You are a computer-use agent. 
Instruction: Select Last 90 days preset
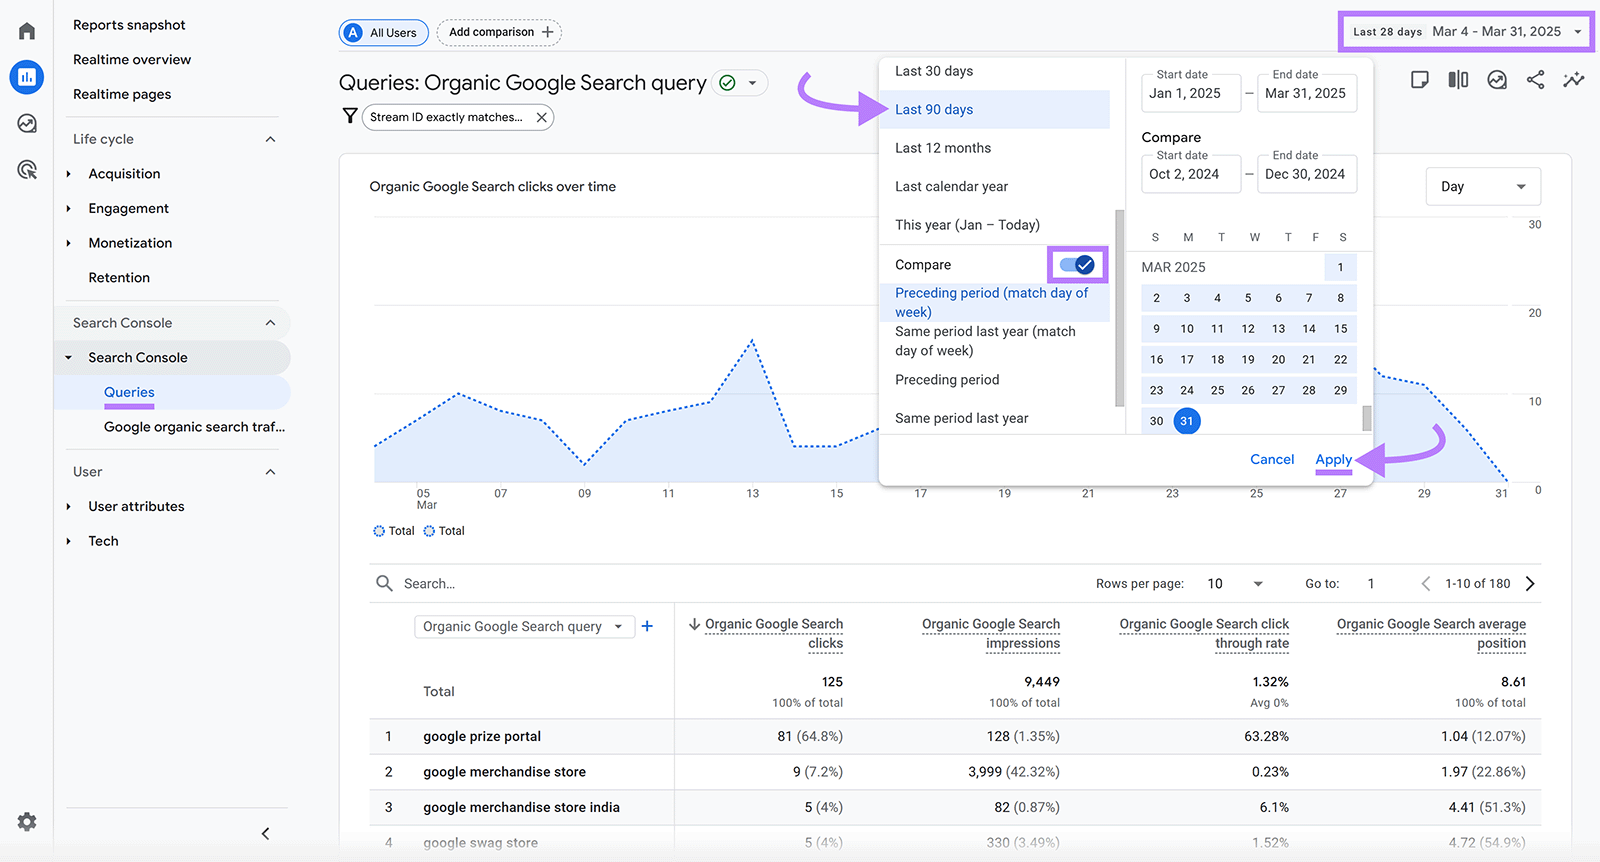pyautogui.click(x=994, y=110)
